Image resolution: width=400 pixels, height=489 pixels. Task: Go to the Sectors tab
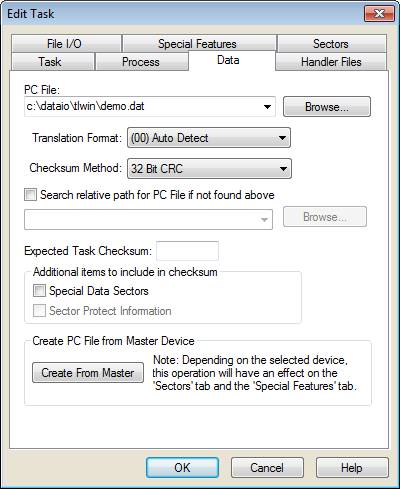point(332,44)
